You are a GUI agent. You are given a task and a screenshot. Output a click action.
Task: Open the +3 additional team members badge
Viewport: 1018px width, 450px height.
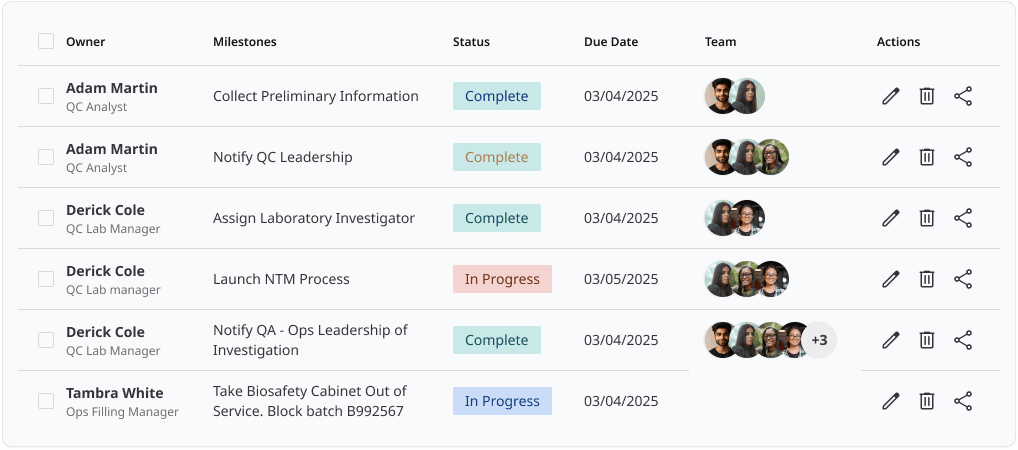coord(819,340)
